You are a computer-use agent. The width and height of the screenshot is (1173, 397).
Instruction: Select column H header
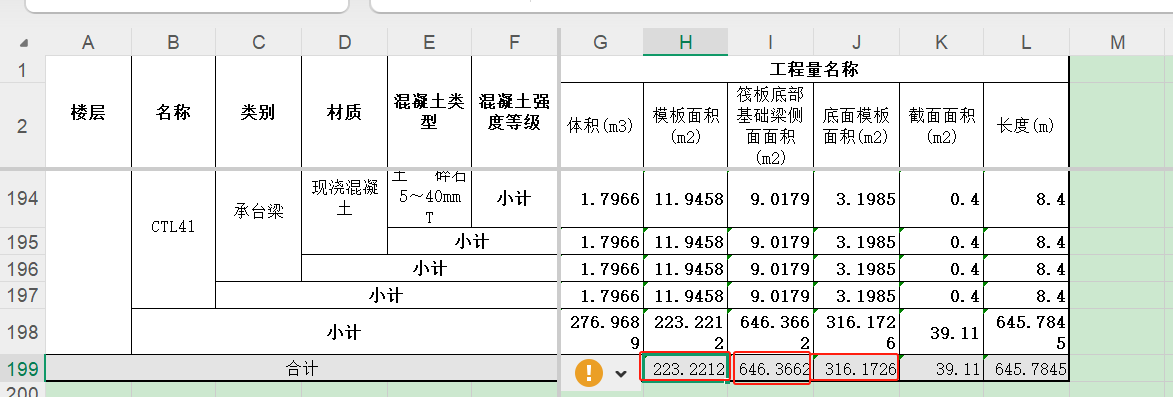(685, 43)
